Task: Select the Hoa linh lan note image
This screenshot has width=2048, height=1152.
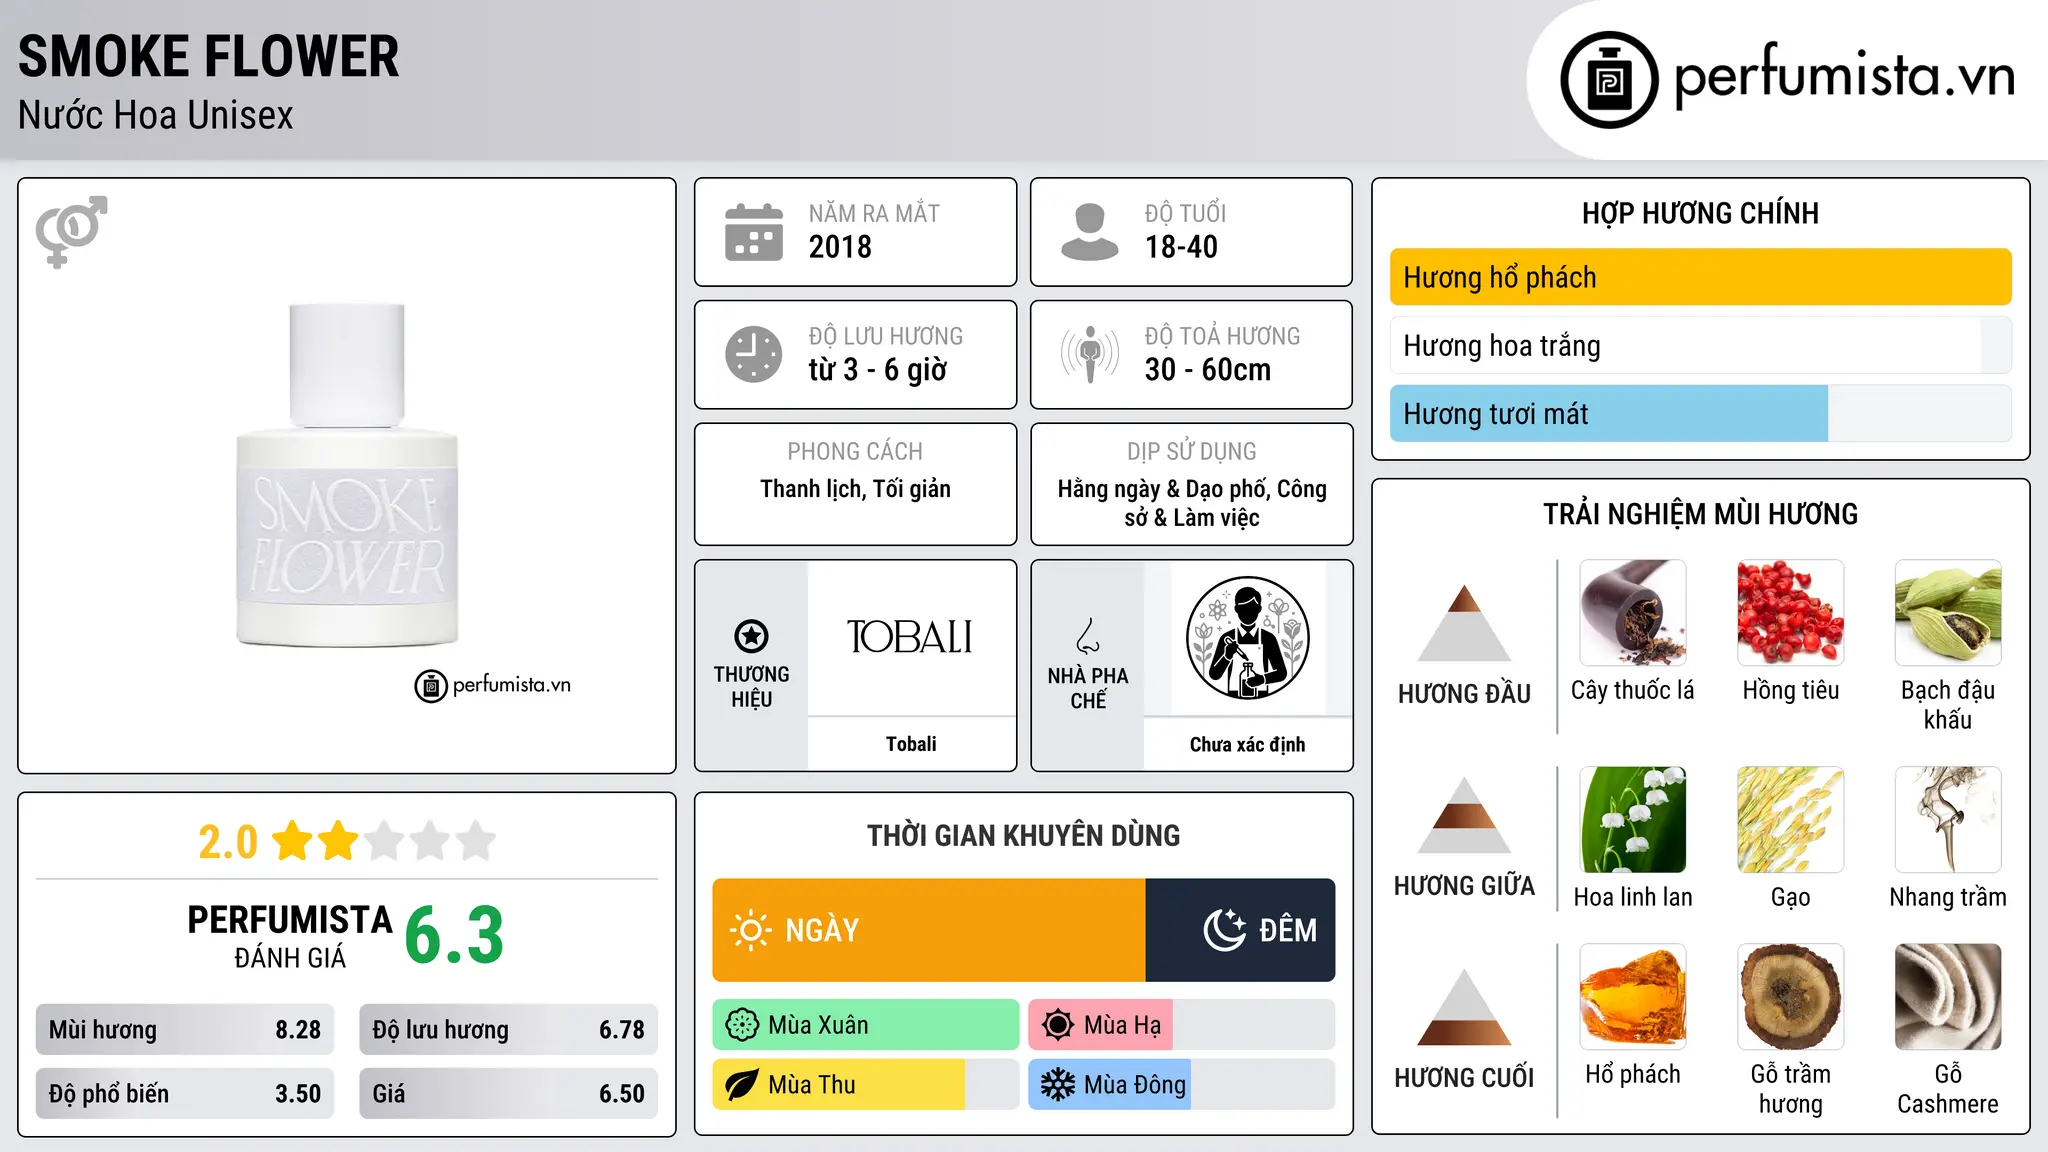Action: 1633,820
